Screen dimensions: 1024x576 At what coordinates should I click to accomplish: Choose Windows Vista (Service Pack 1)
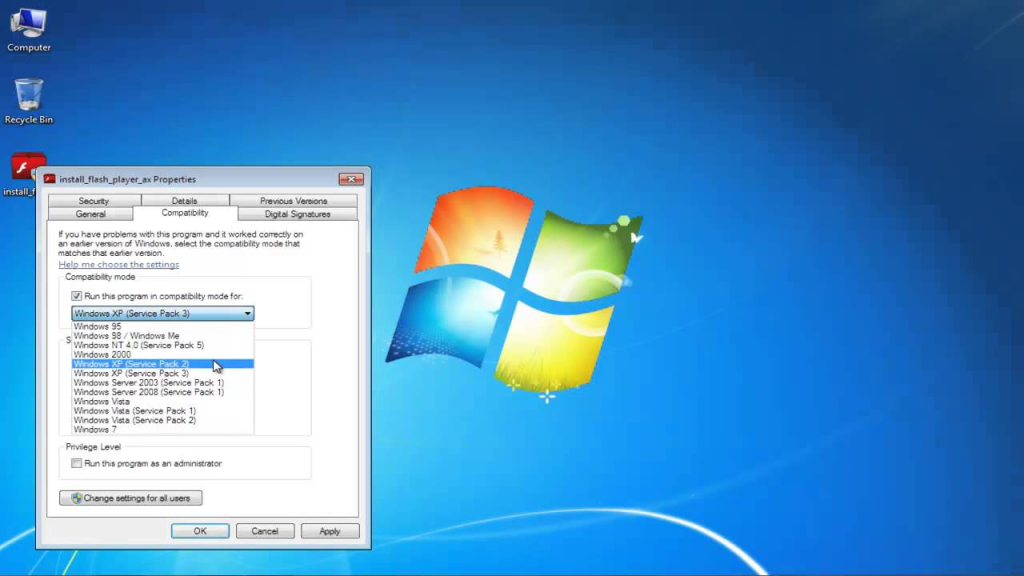pyautogui.click(x=163, y=411)
